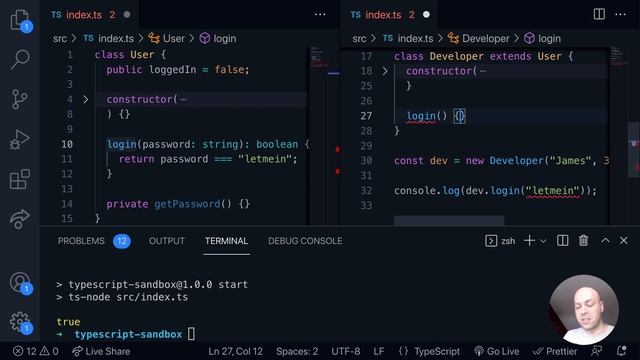
Task: Add a new terminal
Action: click(529, 241)
